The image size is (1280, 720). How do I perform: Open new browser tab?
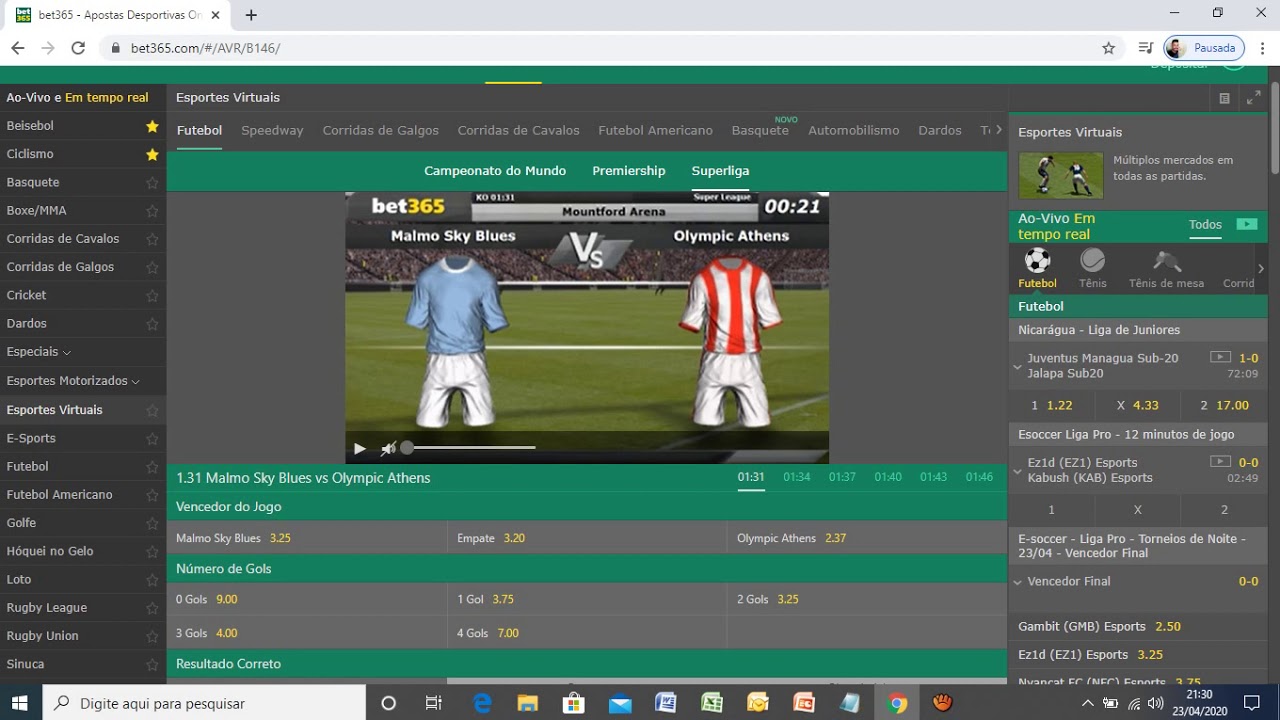(x=251, y=15)
